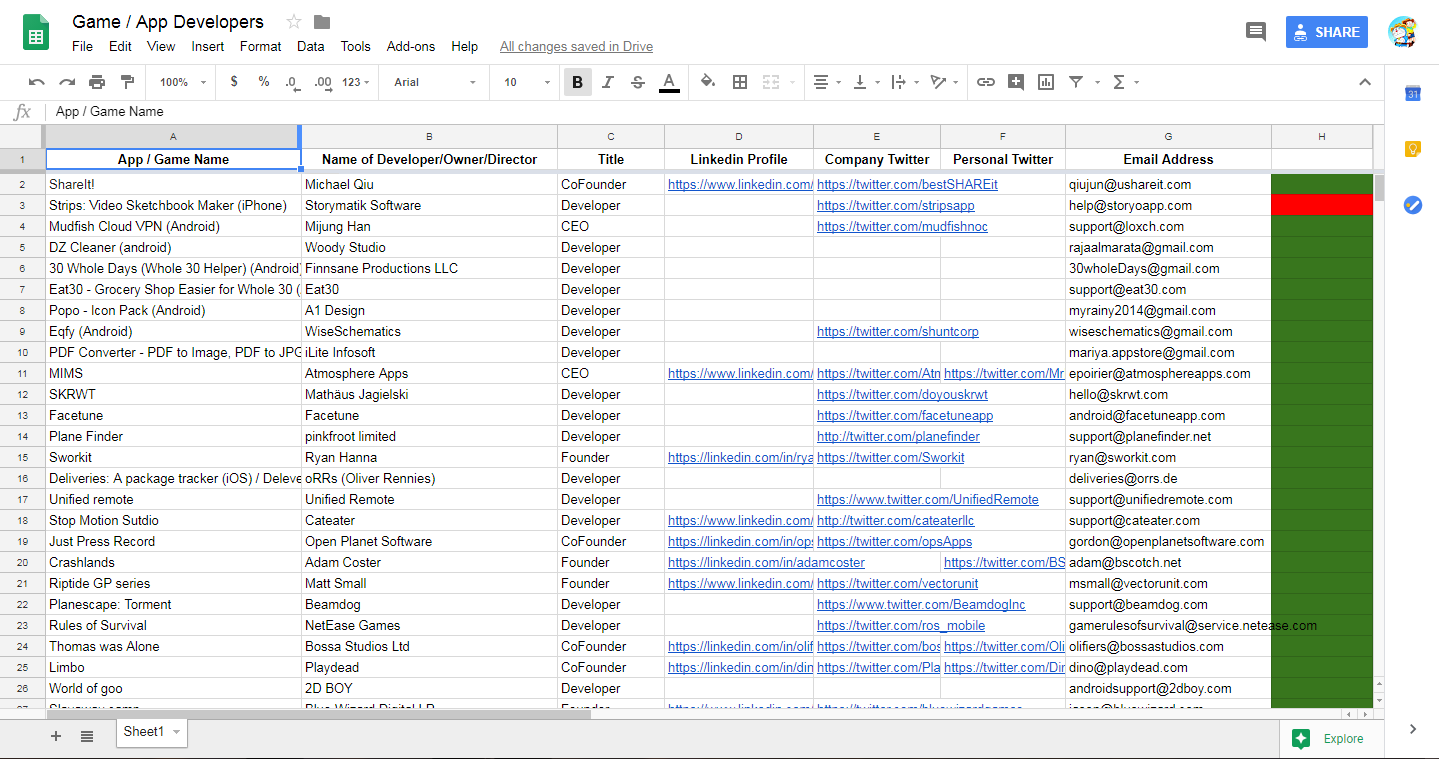Click the Move to folder icon
Viewport: 1439px width, 759px height.
322,22
